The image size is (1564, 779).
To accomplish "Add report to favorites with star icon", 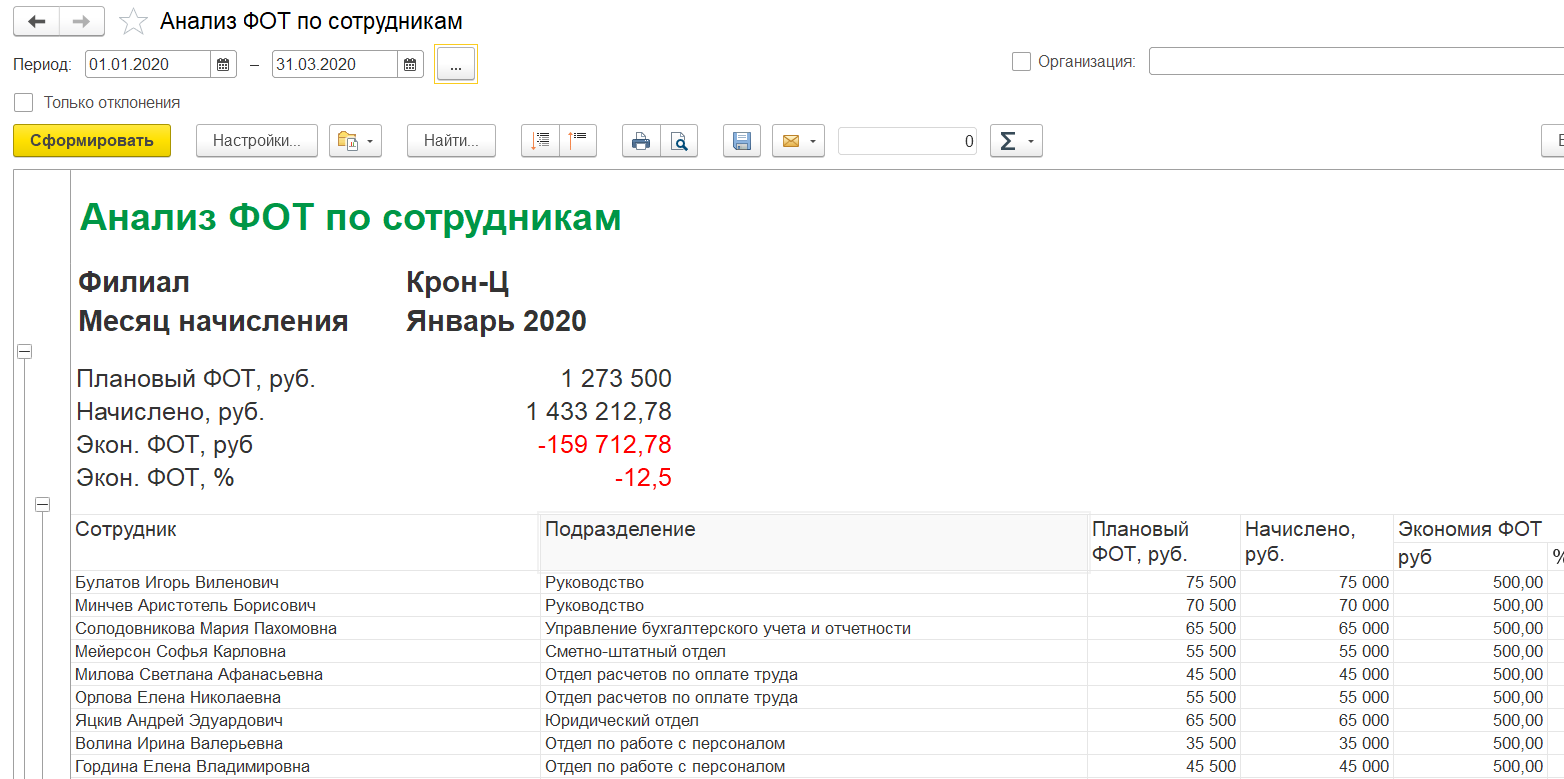I will [x=132, y=22].
